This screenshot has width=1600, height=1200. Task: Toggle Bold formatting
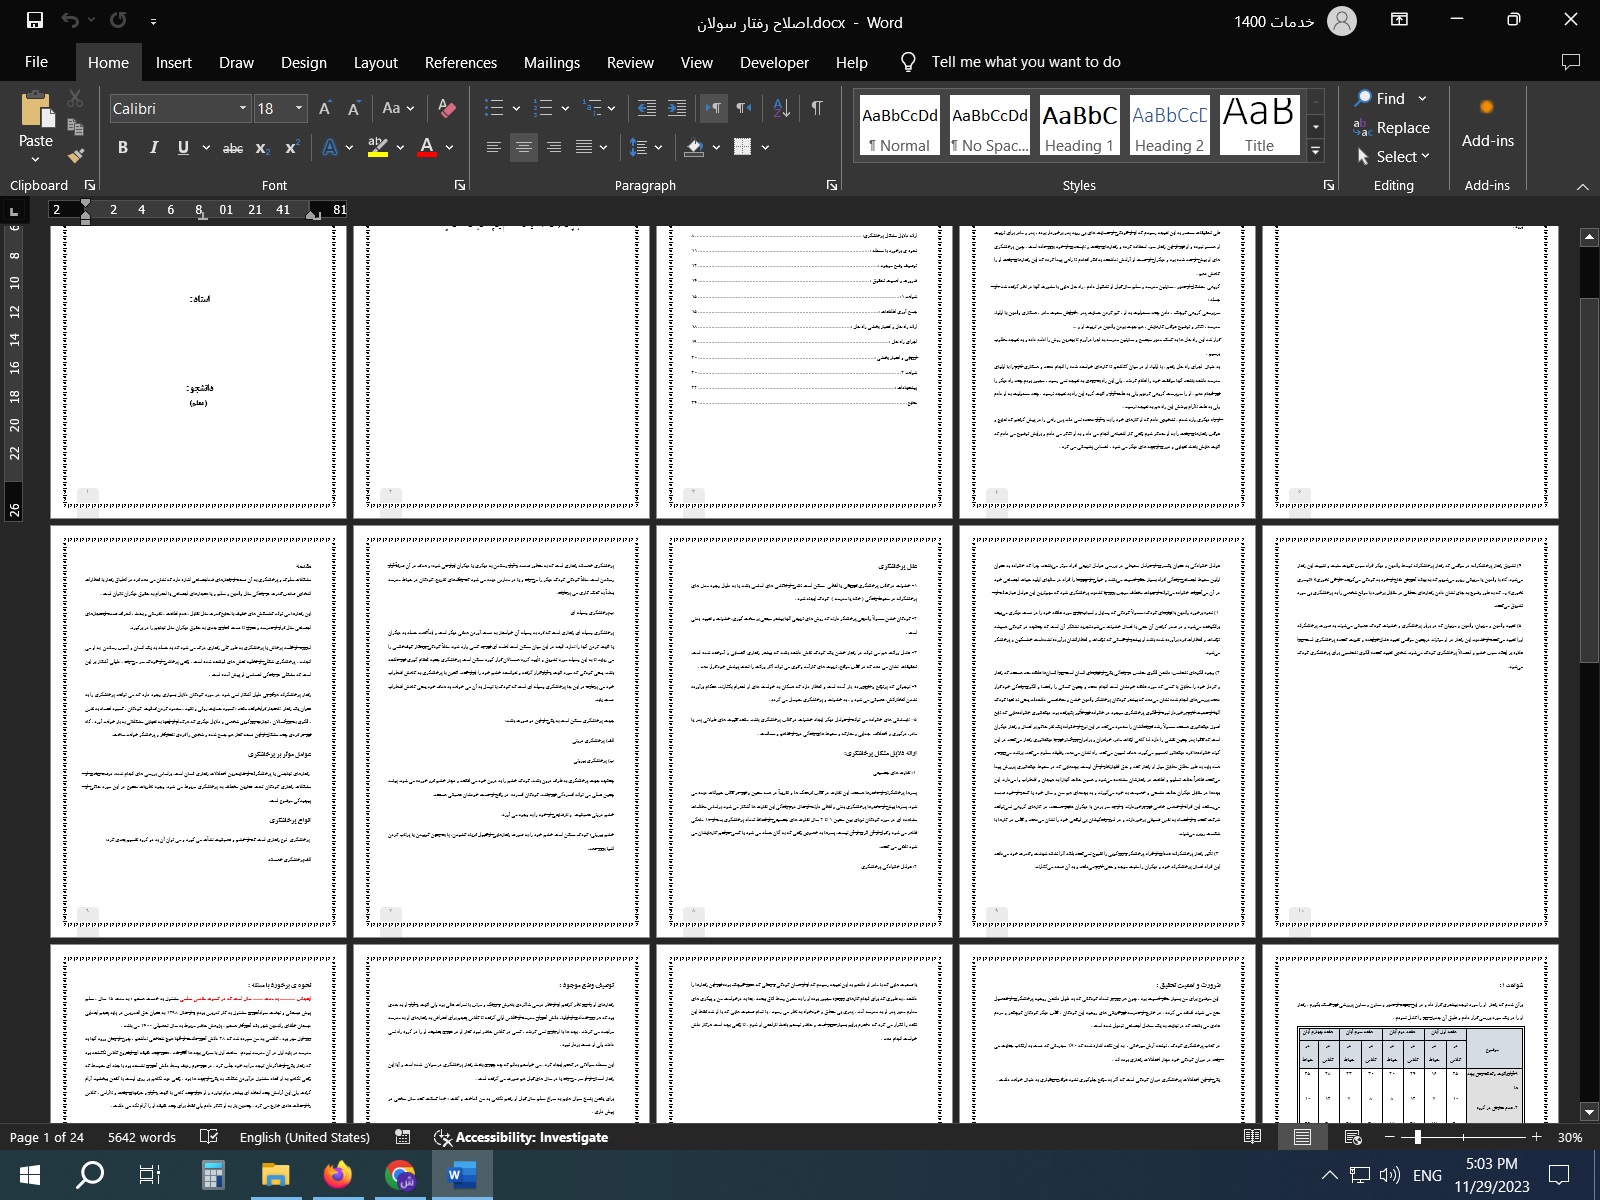point(123,148)
